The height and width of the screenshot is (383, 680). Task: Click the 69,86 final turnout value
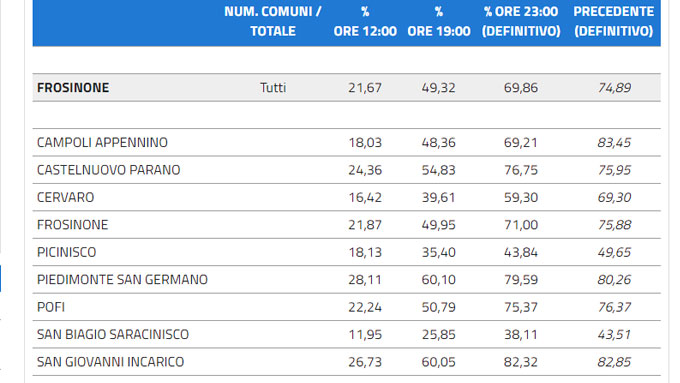(521, 88)
